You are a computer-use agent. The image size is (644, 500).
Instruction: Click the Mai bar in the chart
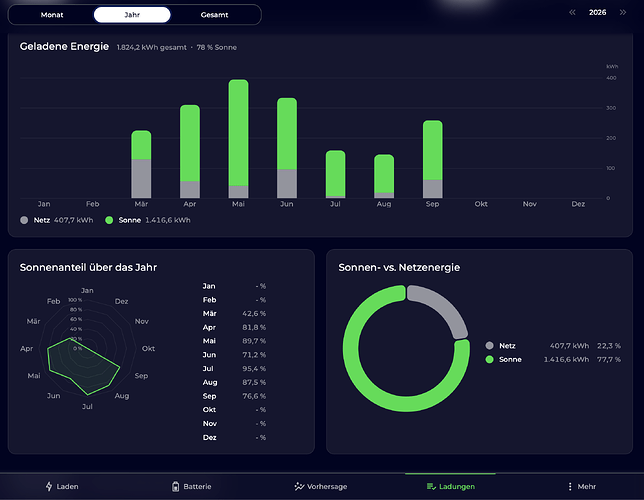pyautogui.click(x=238, y=139)
